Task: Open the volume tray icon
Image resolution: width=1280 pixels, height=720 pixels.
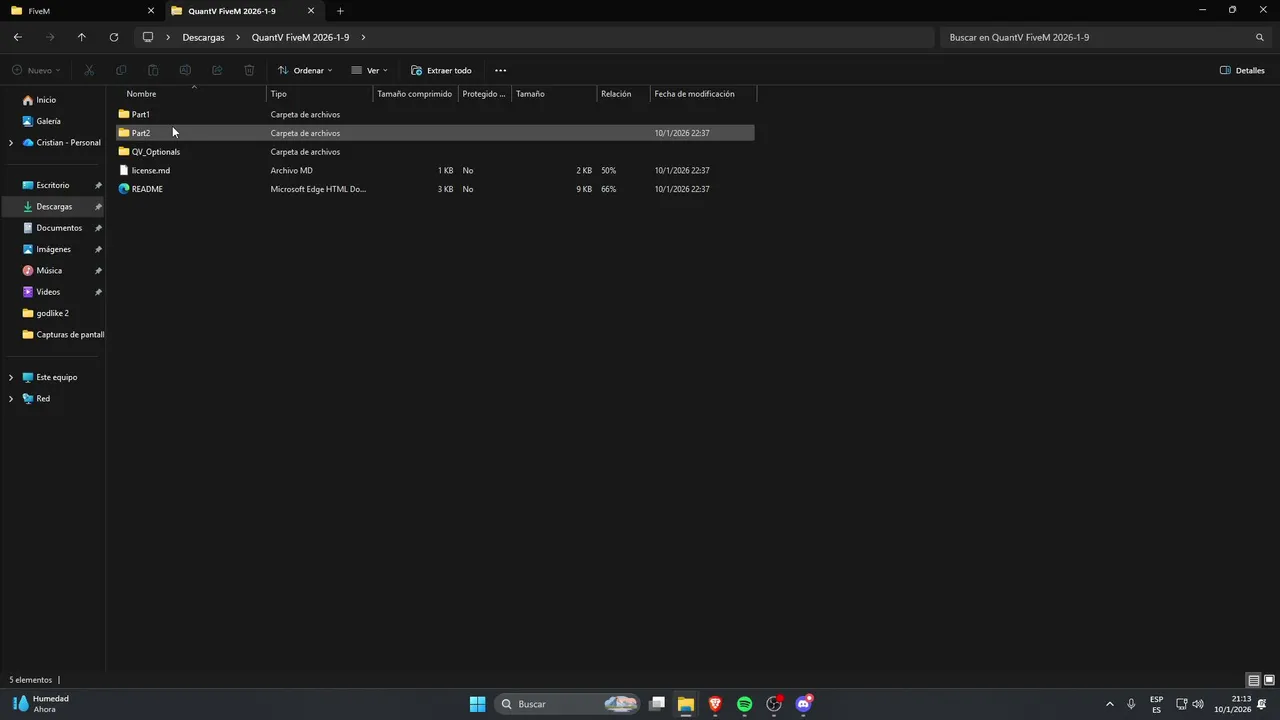Action: 1198,704
